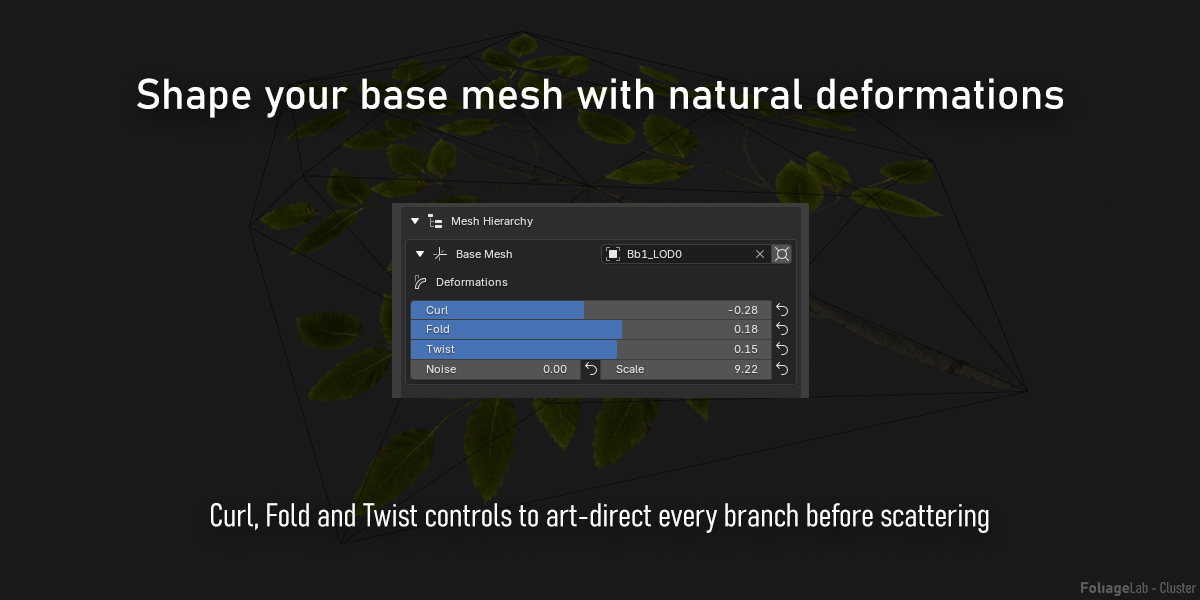The height and width of the screenshot is (600, 1200).
Task: Reset the Noise value
Action: click(x=591, y=369)
